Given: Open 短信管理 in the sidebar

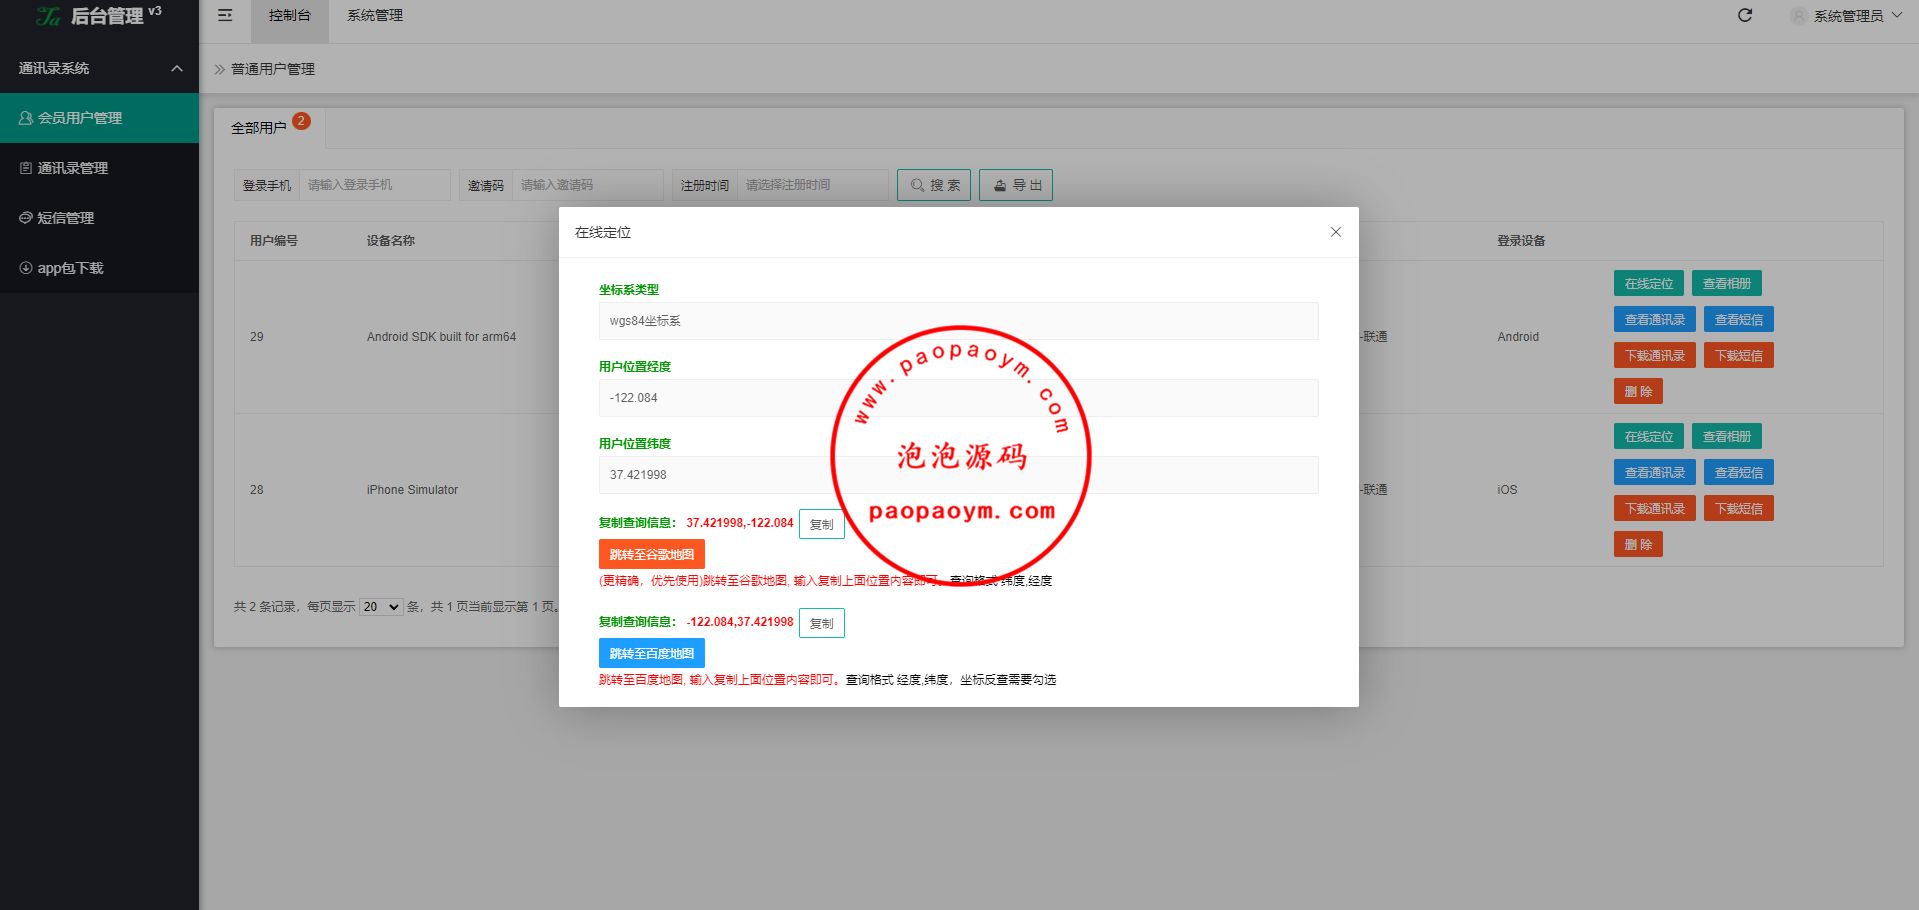Looking at the screenshot, I should pyautogui.click(x=99, y=218).
